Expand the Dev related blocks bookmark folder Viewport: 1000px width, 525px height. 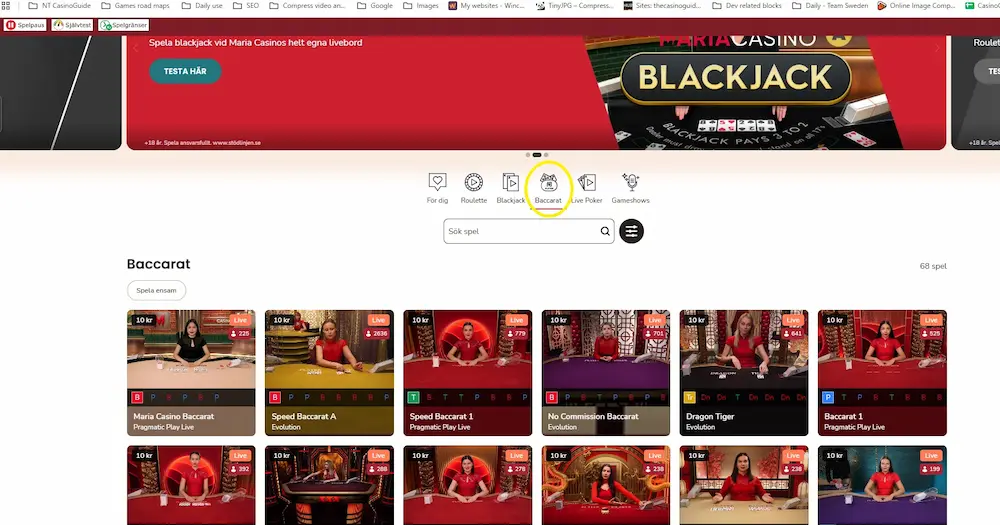point(747,5)
